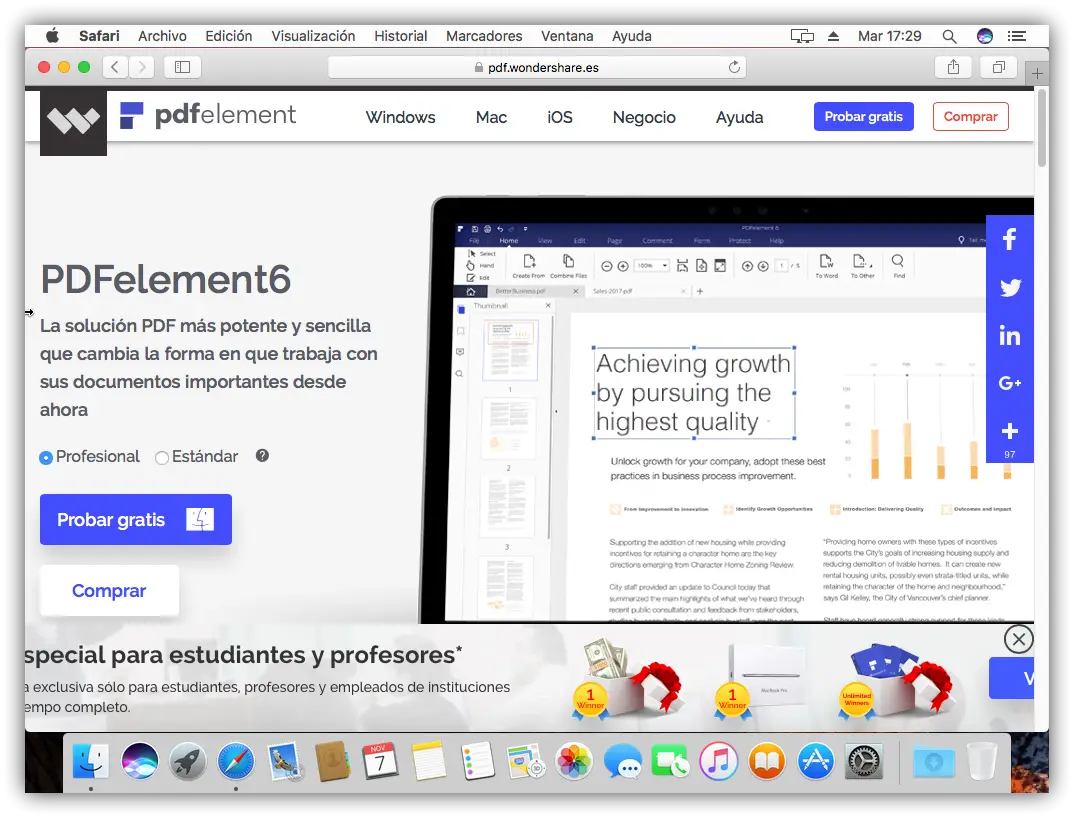Open the Ventana menu
The height and width of the screenshot is (818, 1074).
pyautogui.click(x=567, y=36)
